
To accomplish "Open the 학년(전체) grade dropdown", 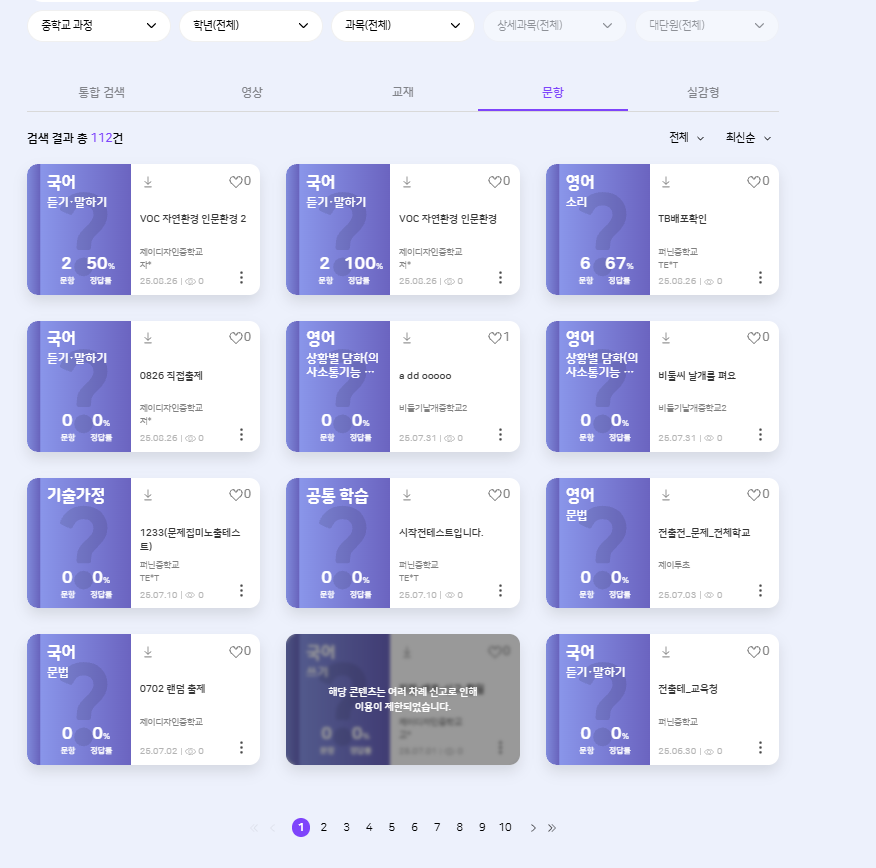I will click(x=250, y=25).
